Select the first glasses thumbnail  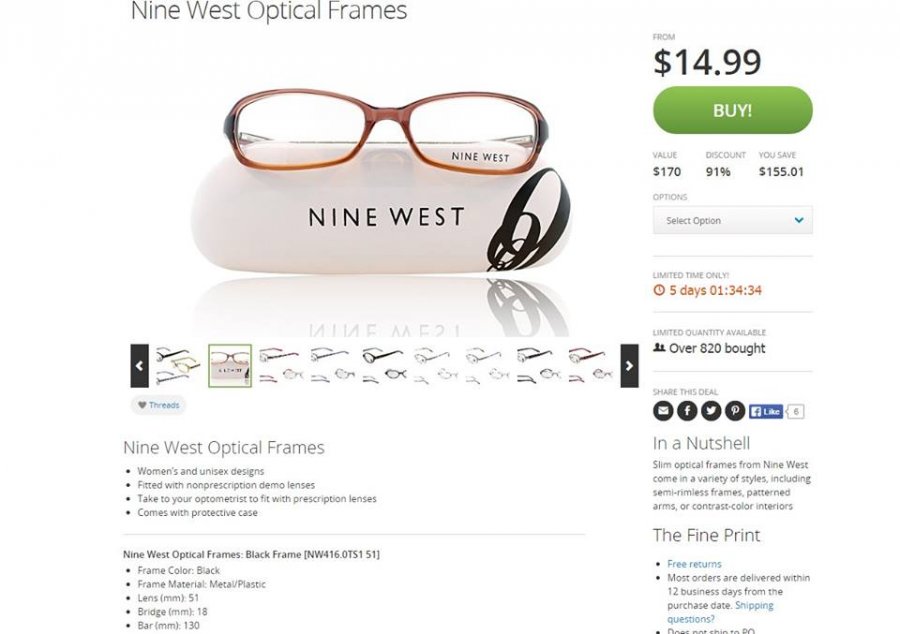tap(178, 366)
